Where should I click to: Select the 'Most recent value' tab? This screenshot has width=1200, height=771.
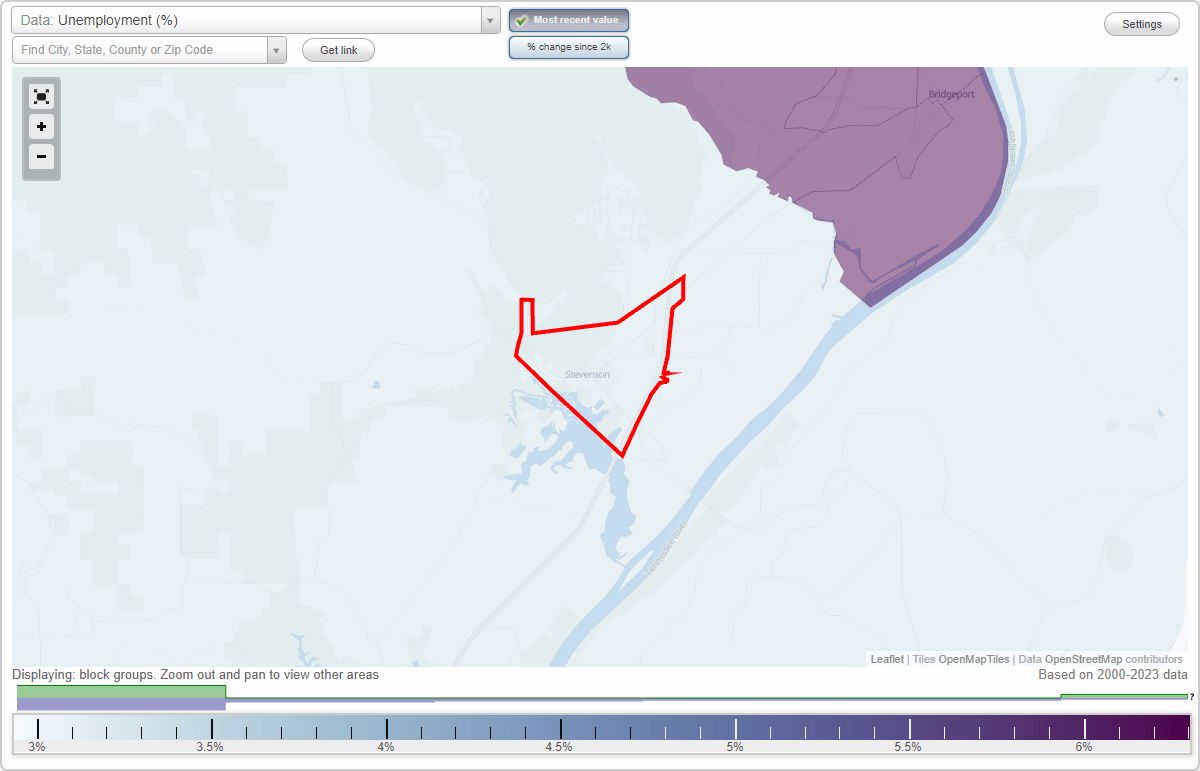point(568,20)
